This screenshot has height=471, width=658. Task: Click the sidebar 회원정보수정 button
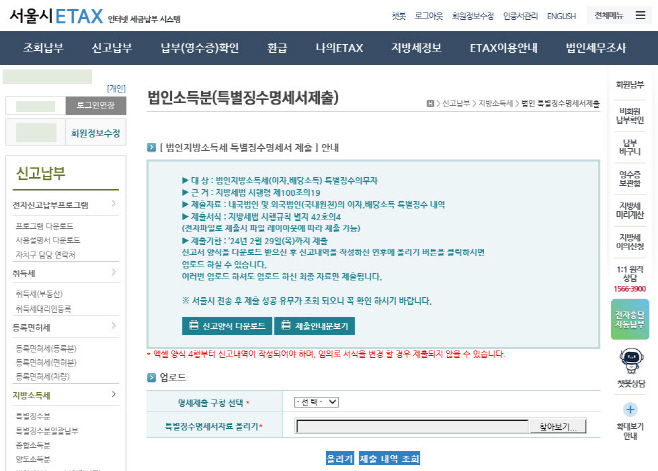[x=96, y=133]
